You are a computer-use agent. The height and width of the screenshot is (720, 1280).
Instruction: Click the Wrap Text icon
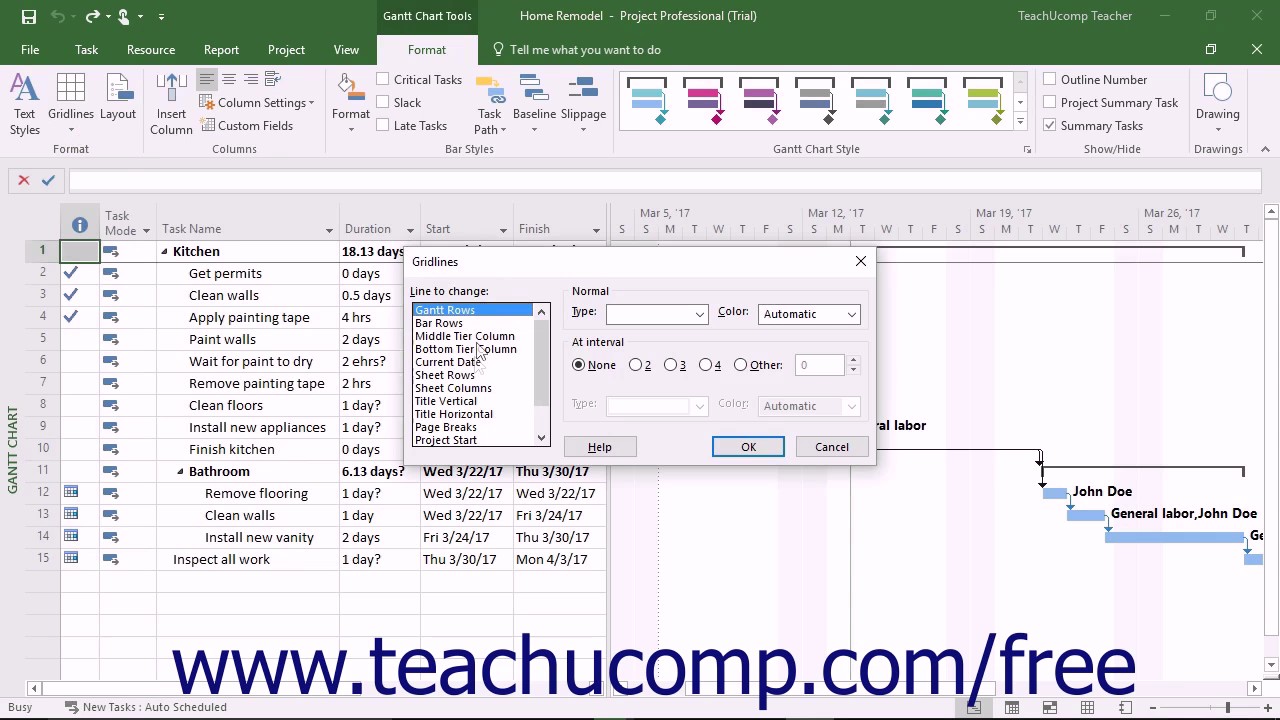(274, 79)
